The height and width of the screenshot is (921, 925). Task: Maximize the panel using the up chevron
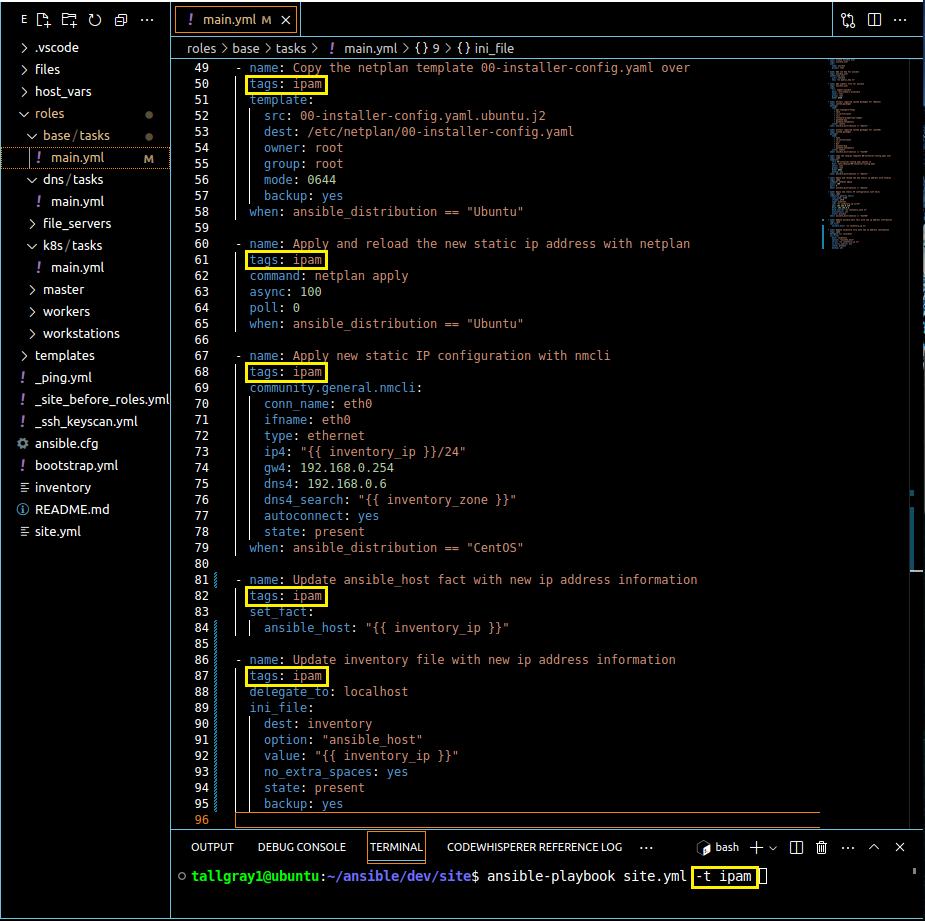pyautogui.click(x=874, y=847)
